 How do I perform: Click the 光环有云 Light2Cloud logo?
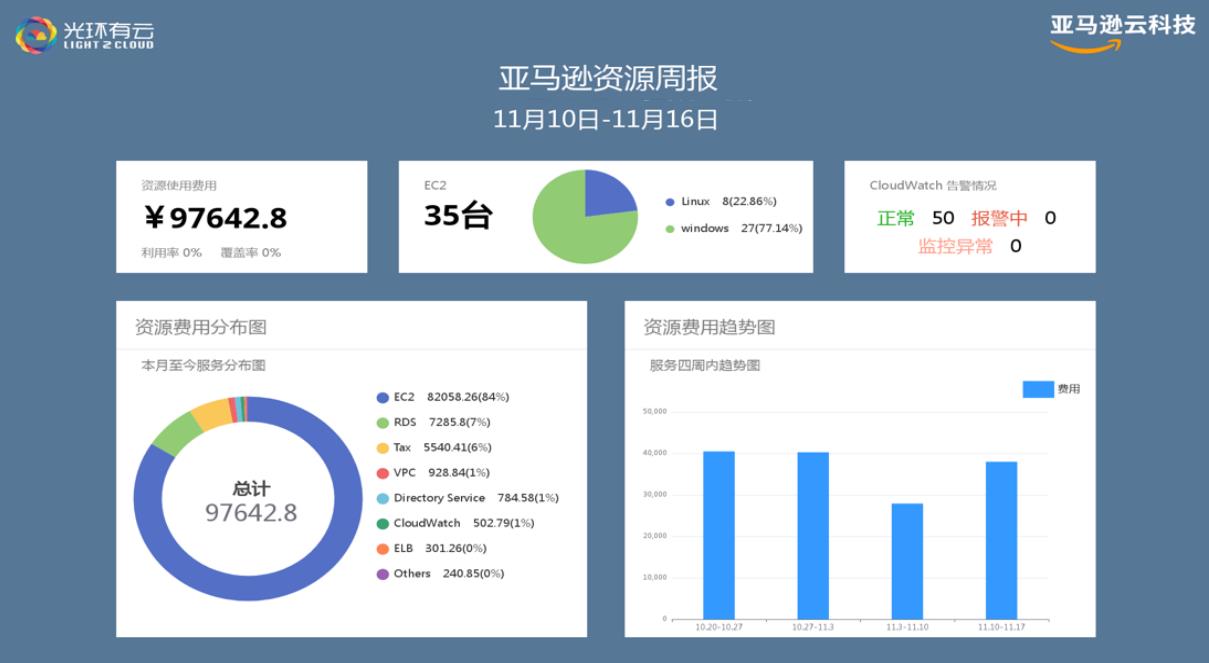(x=85, y=34)
